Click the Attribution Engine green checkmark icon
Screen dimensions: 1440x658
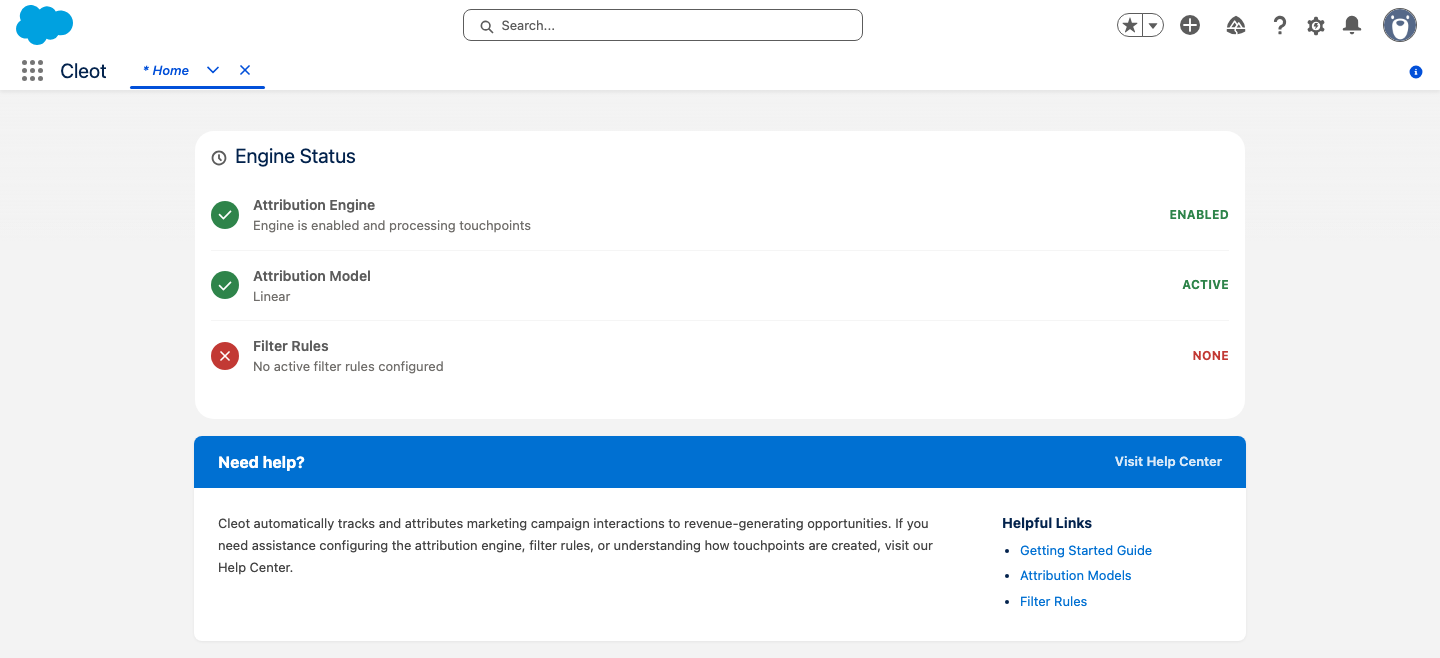tap(225, 215)
